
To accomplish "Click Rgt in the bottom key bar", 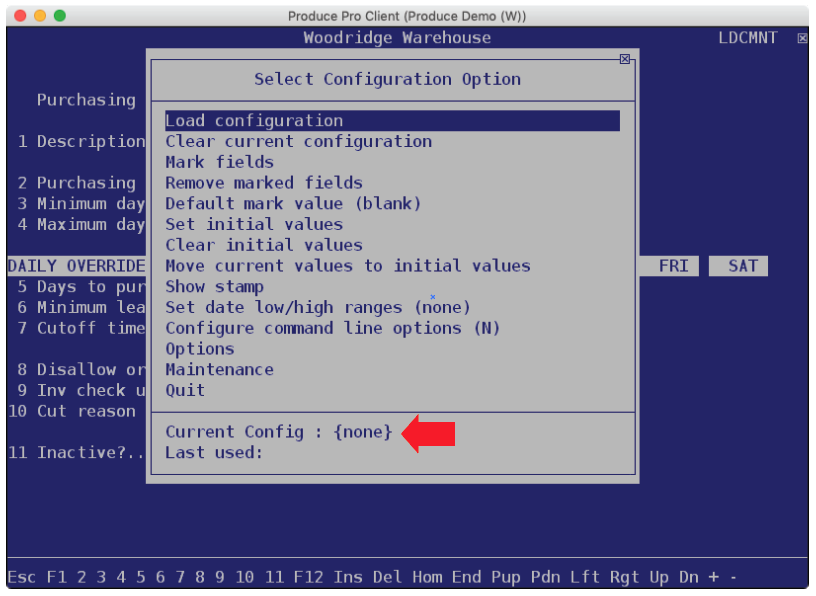I will [624, 577].
